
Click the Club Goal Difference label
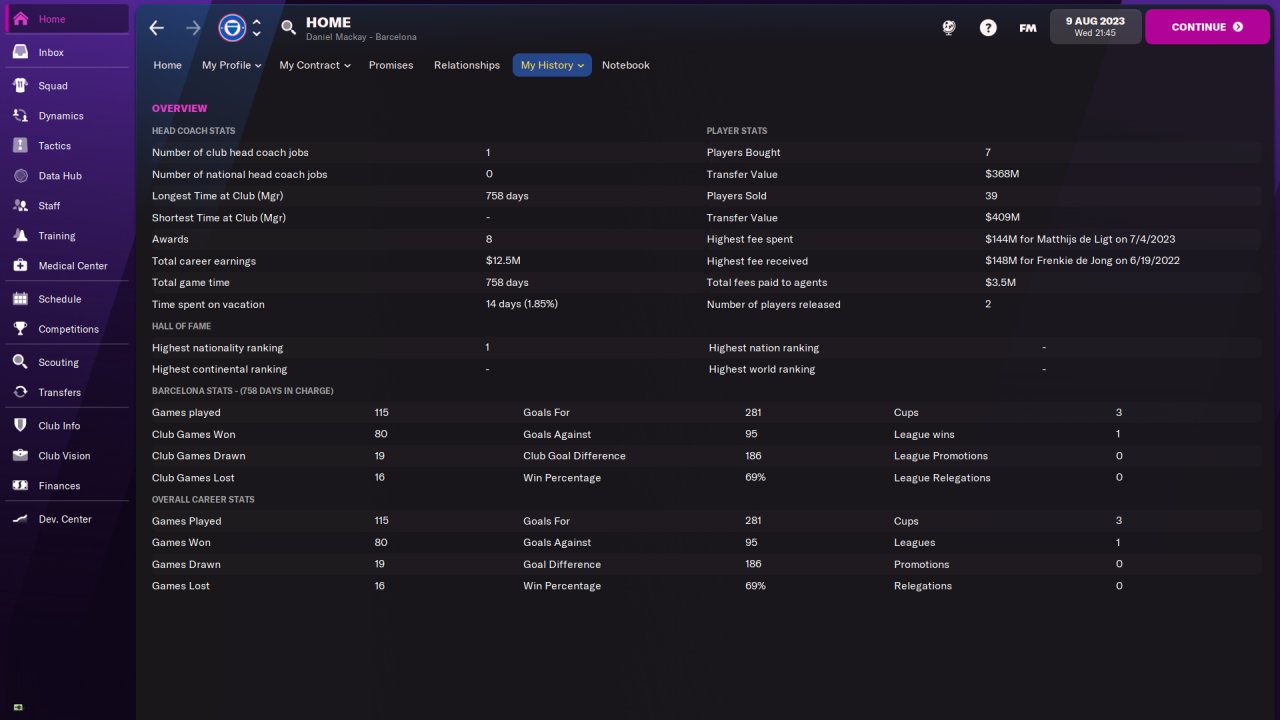point(574,456)
